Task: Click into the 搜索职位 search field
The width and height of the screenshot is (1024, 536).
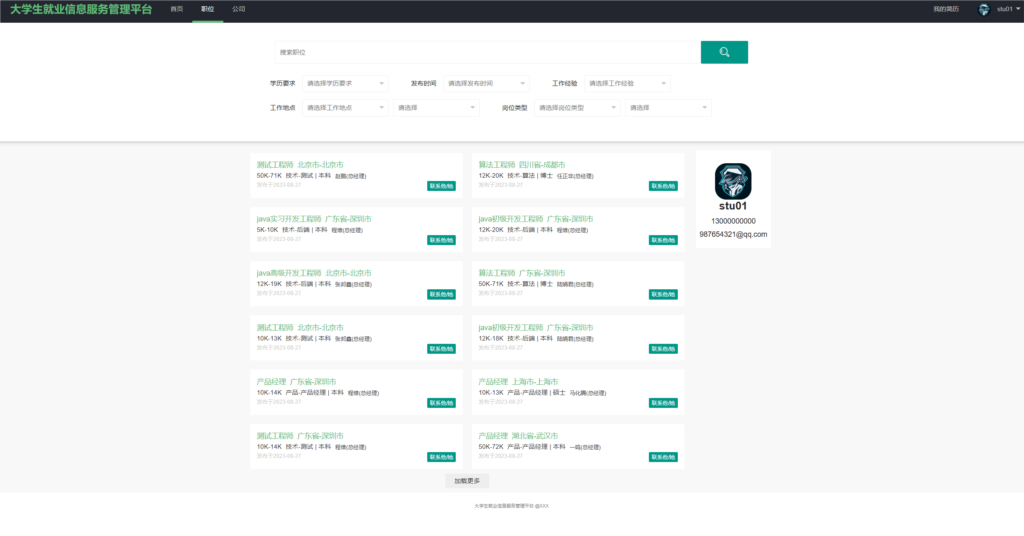Action: click(487, 52)
